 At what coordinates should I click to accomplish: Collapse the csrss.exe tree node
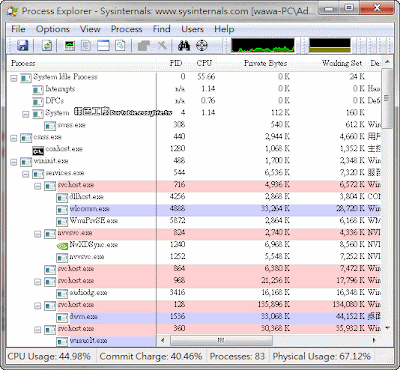point(14,138)
